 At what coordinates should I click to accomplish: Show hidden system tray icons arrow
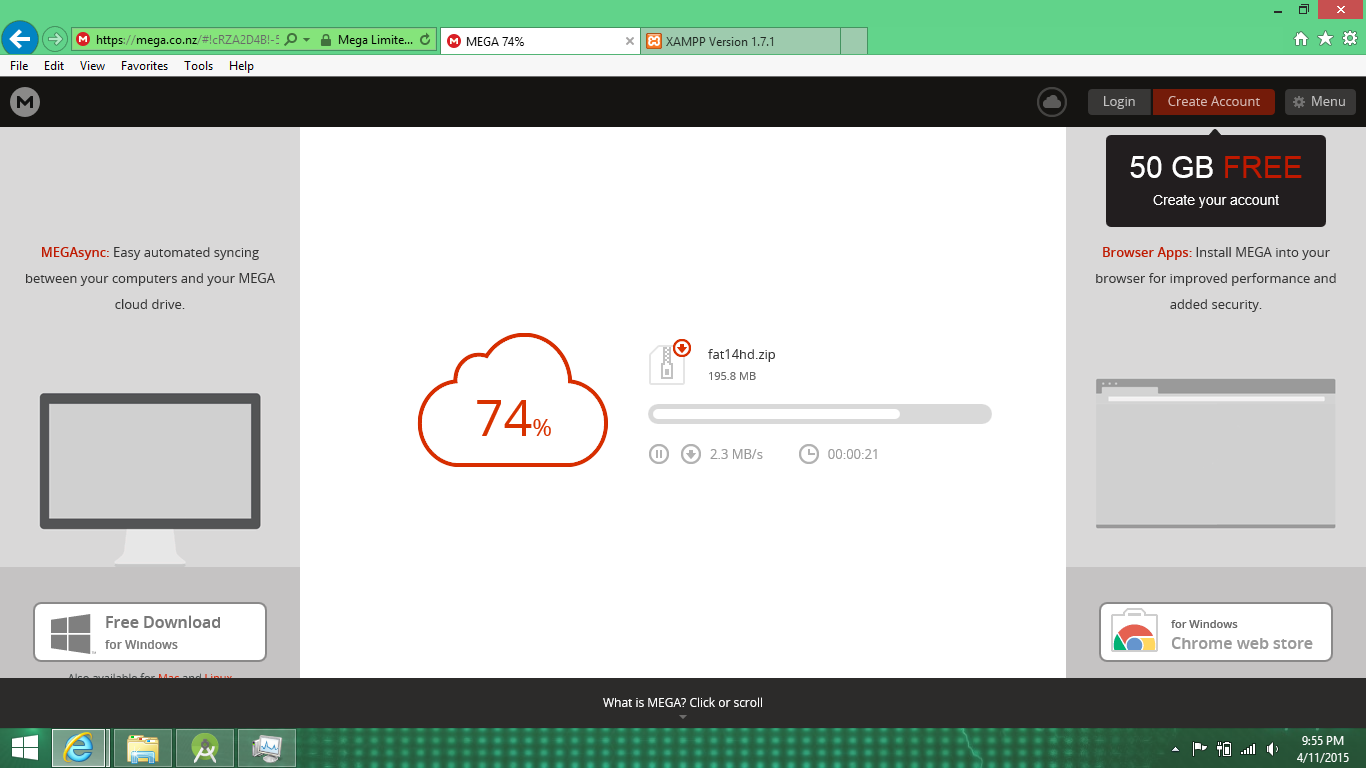click(1175, 749)
